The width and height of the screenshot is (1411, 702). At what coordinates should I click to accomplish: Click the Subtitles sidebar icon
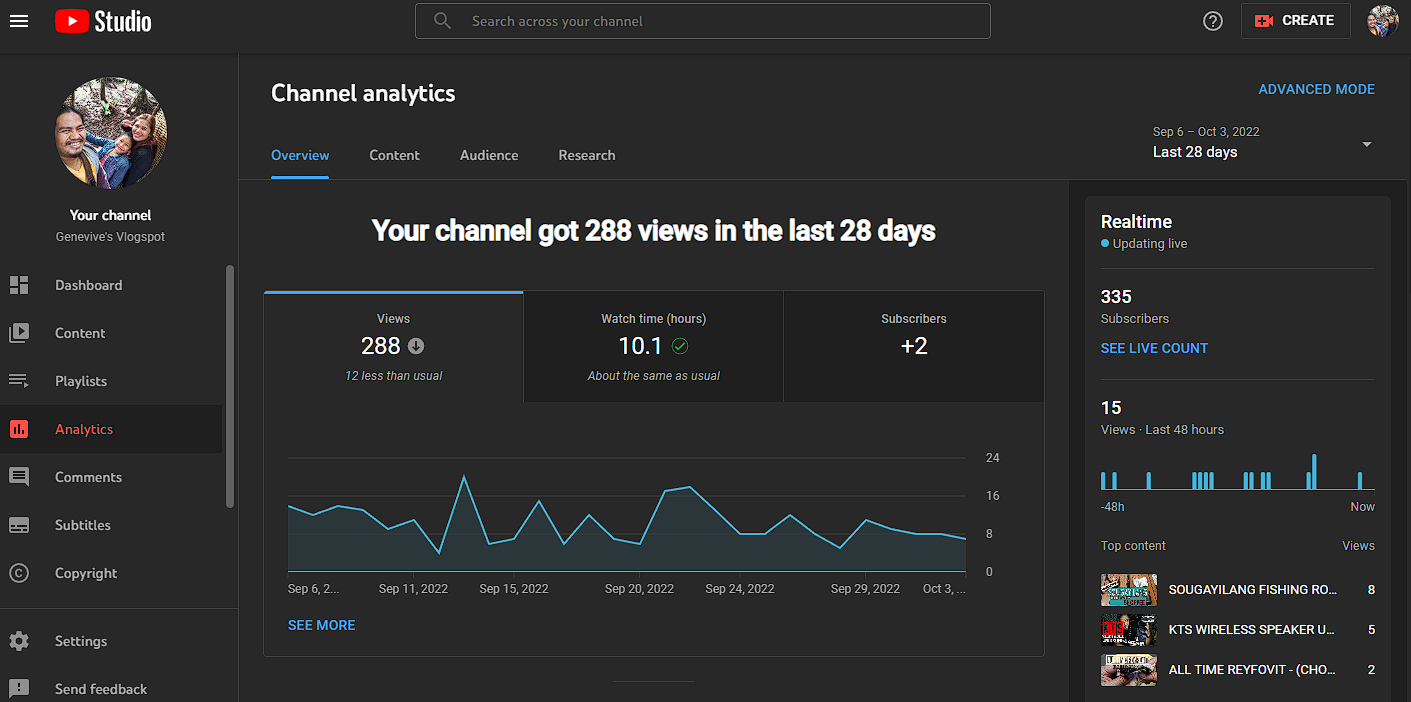pyautogui.click(x=19, y=525)
